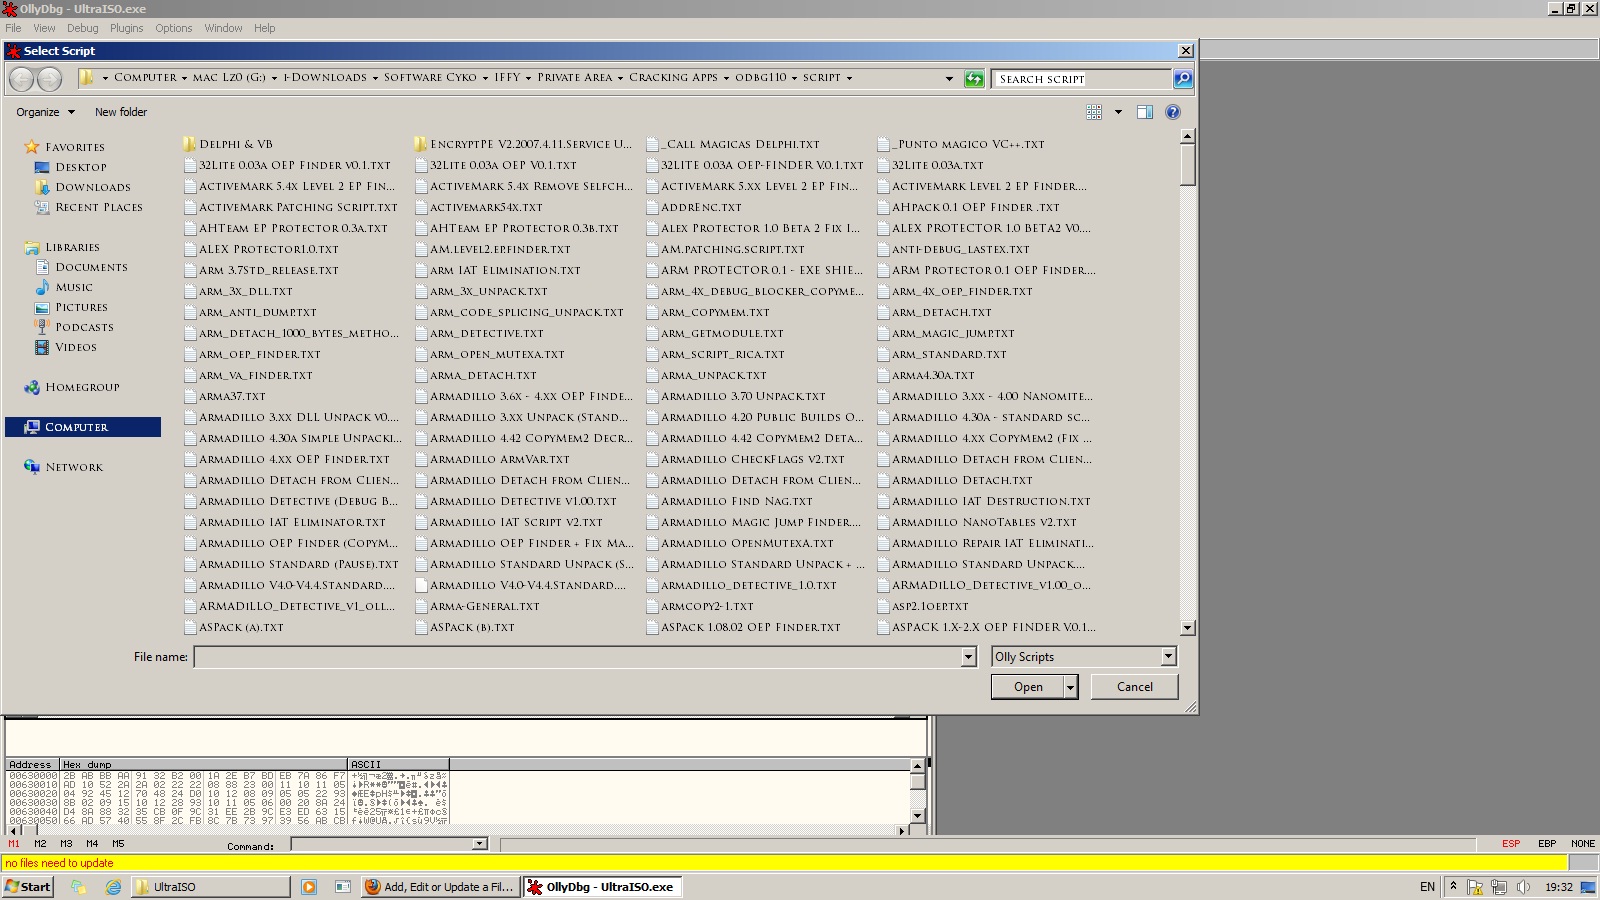1600x900 pixels.
Task: Open the Command combo box dropdown in OllyDbg
Action: pos(480,844)
